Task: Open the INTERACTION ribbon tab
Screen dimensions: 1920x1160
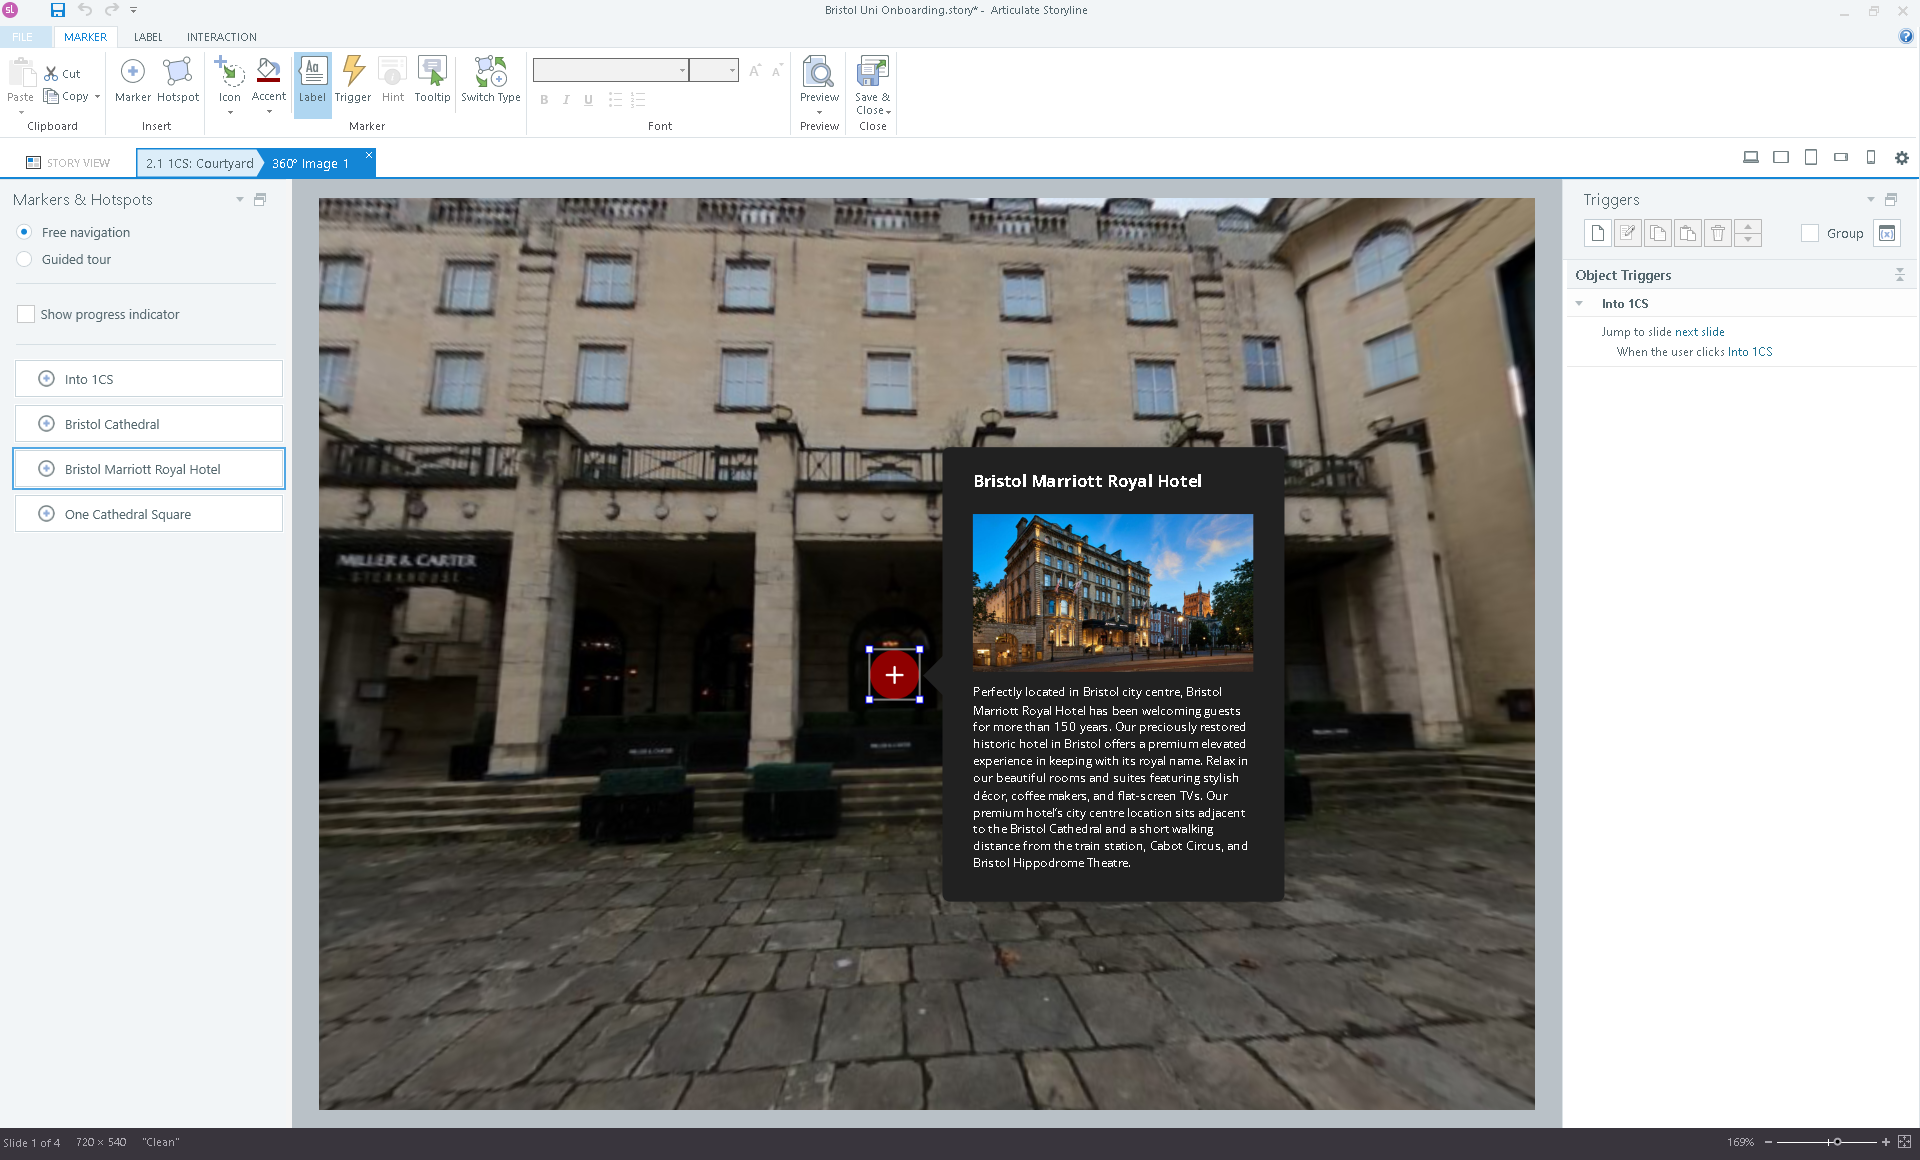Action: coord(221,37)
